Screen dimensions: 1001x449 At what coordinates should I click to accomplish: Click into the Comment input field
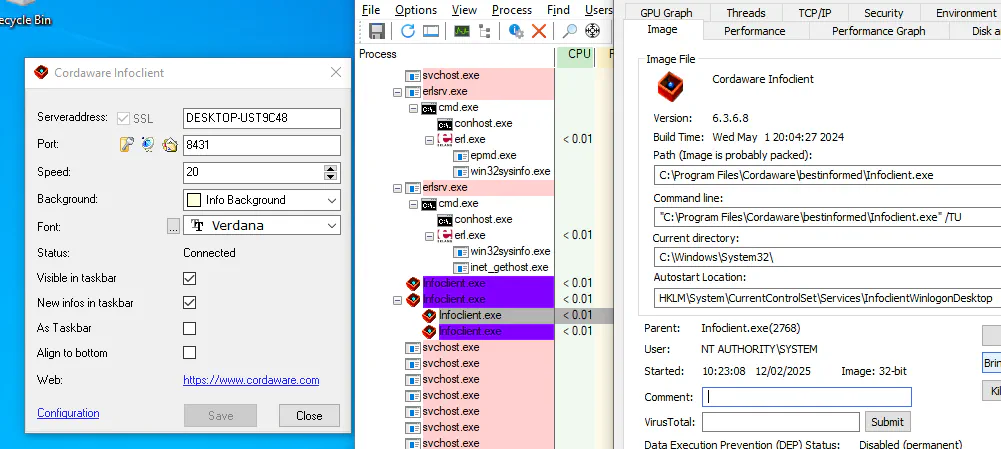(x=807, y=397)
